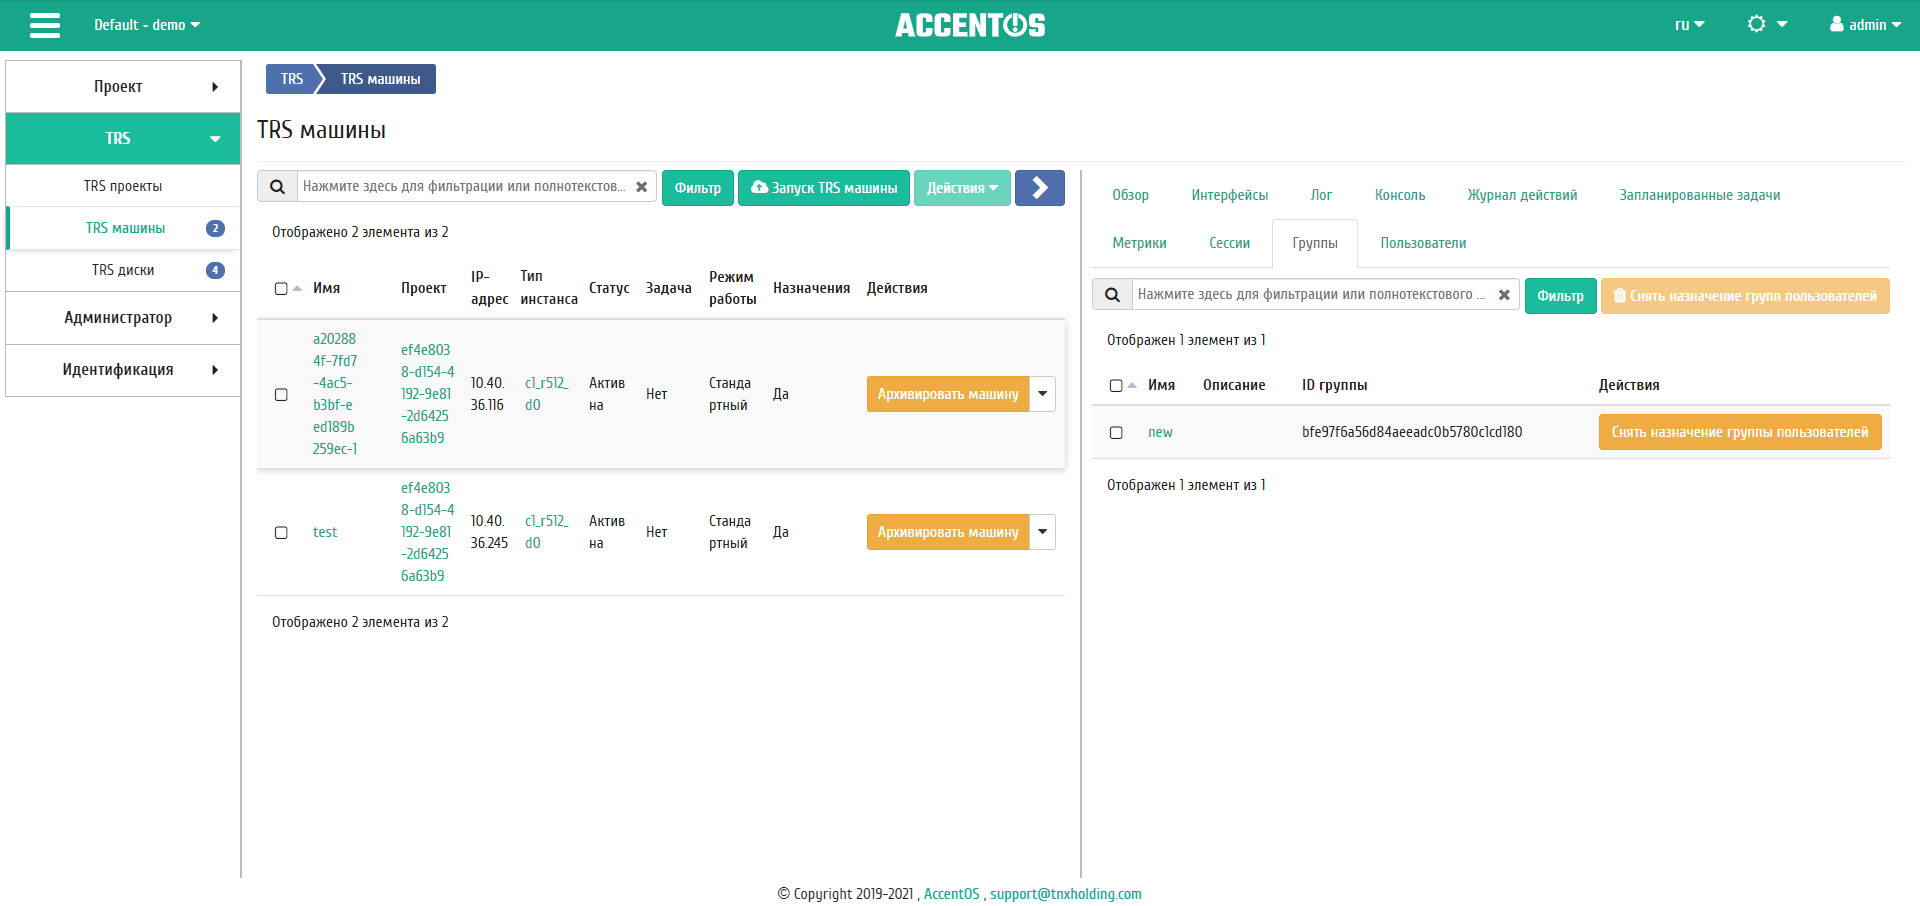Click the ACCENTOS logo
Screen dimensions: 1920x906
970,25
